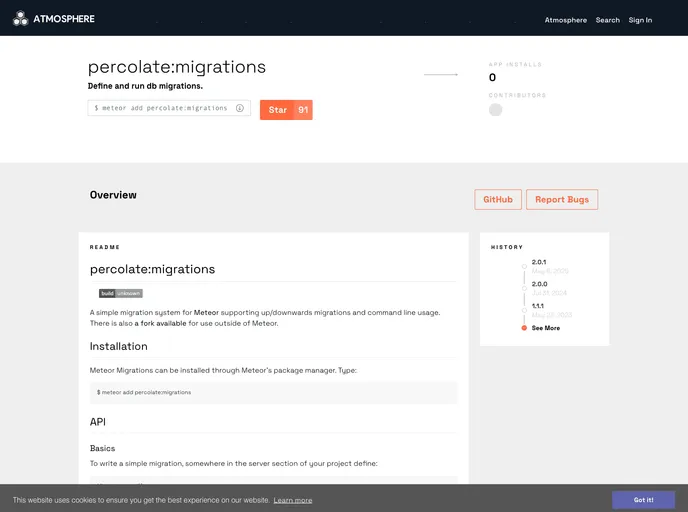Select the meteor add command field
Viewport: 688px width, 512px height.
[x=169, y=108]
